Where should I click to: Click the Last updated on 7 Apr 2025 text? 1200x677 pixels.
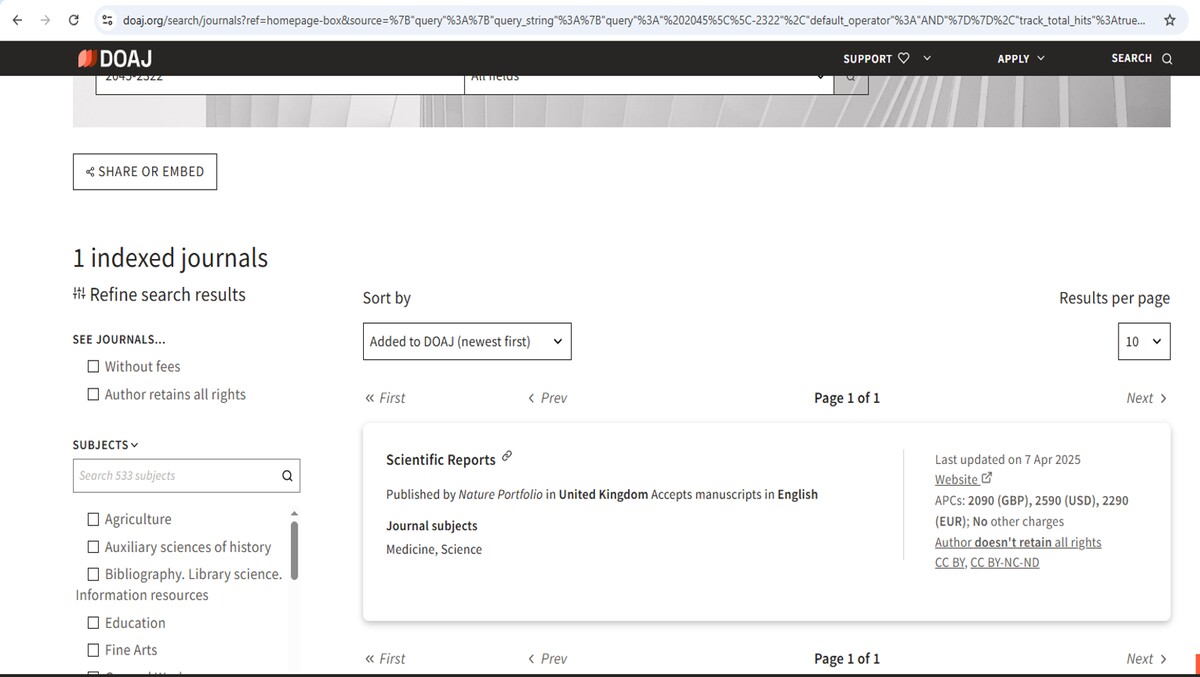point(1008,460)
